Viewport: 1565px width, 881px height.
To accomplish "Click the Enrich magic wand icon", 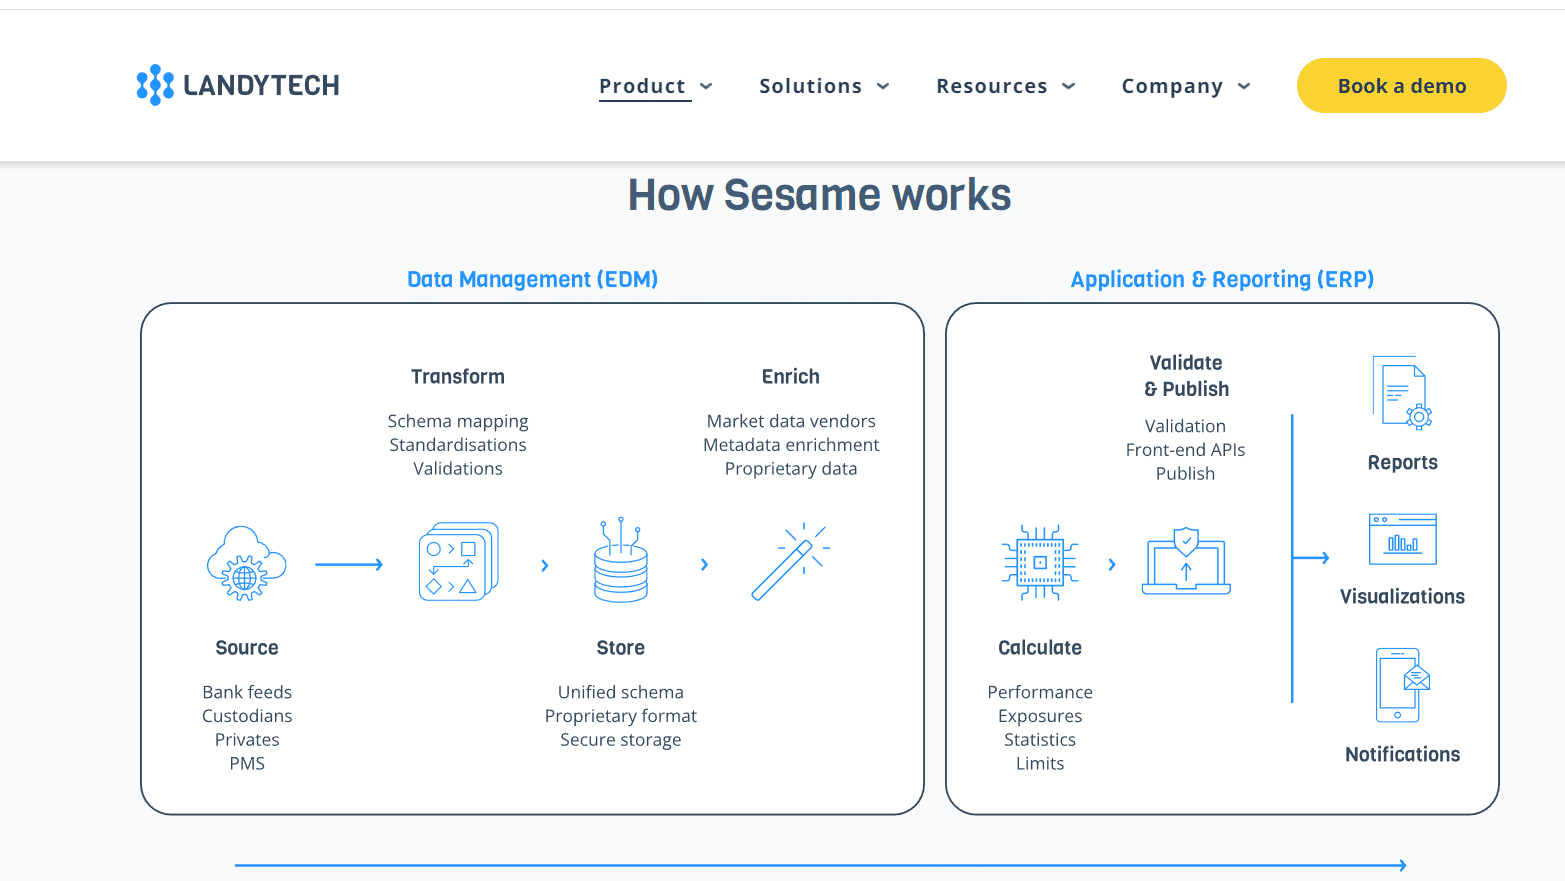I will point(790,562).
